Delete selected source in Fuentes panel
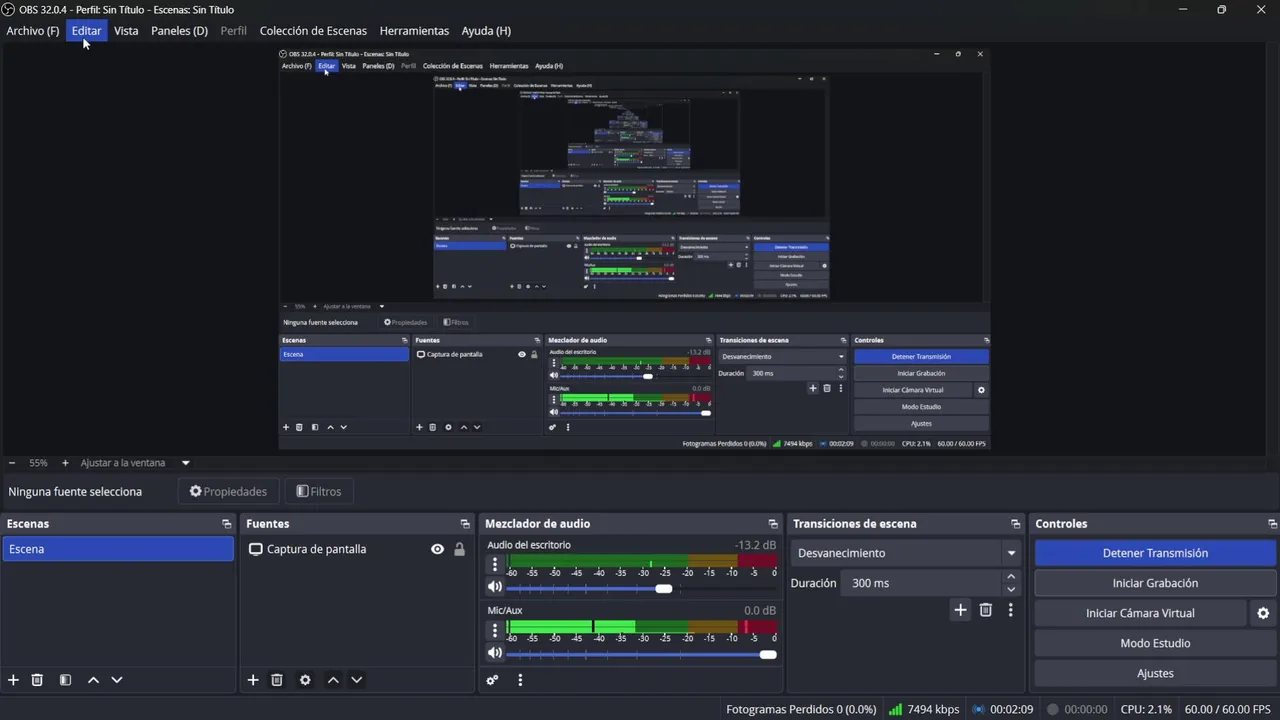The image size is (1280, 720). 277,680
